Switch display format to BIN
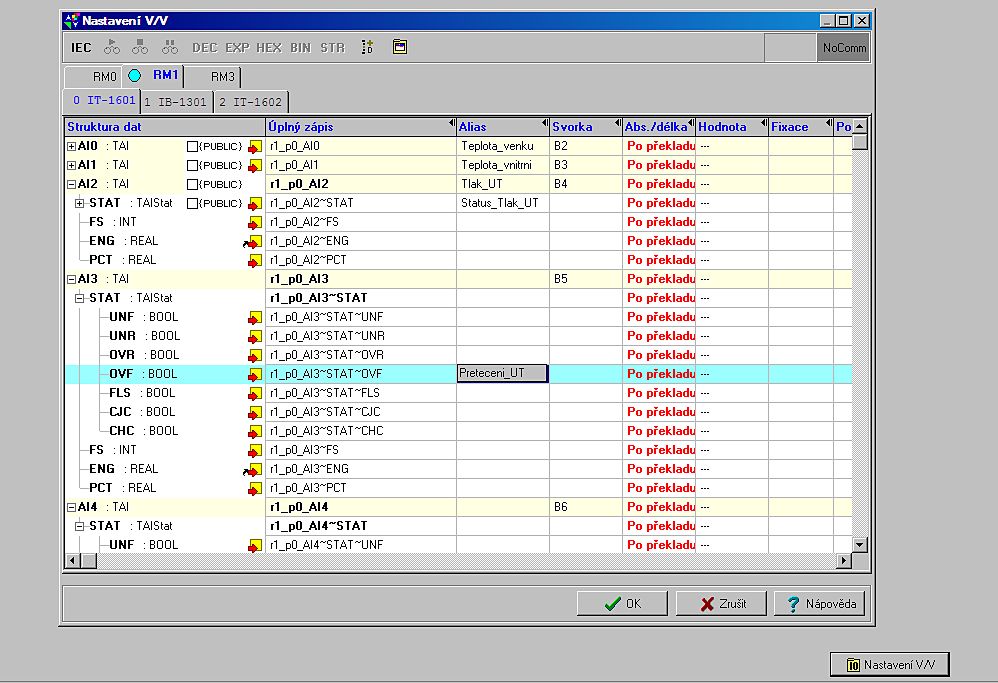 (300, 47)
